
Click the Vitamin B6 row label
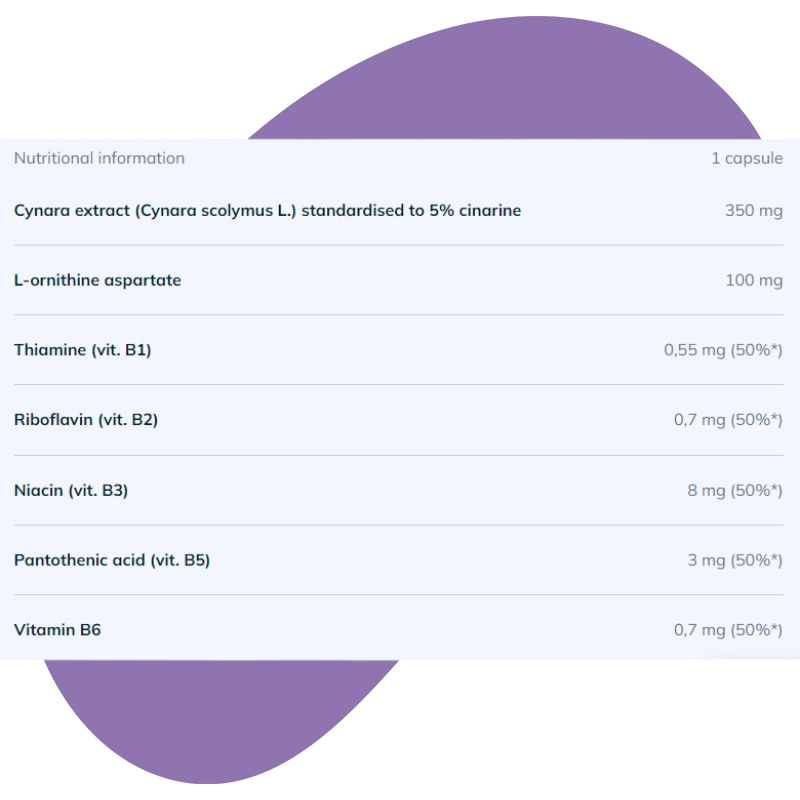pyautogui.click(x=57, y=630)
